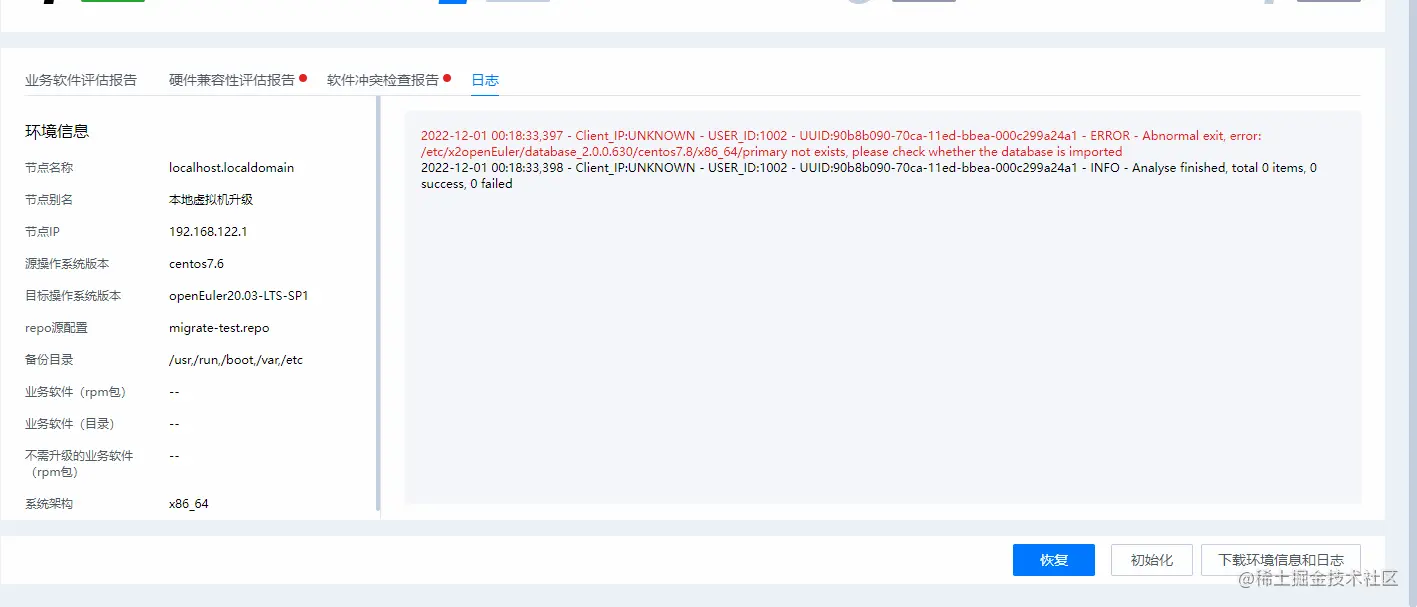1417x607 pixels.
Task: Click the blue 恢复 button
Action: tap(1054, 560)
